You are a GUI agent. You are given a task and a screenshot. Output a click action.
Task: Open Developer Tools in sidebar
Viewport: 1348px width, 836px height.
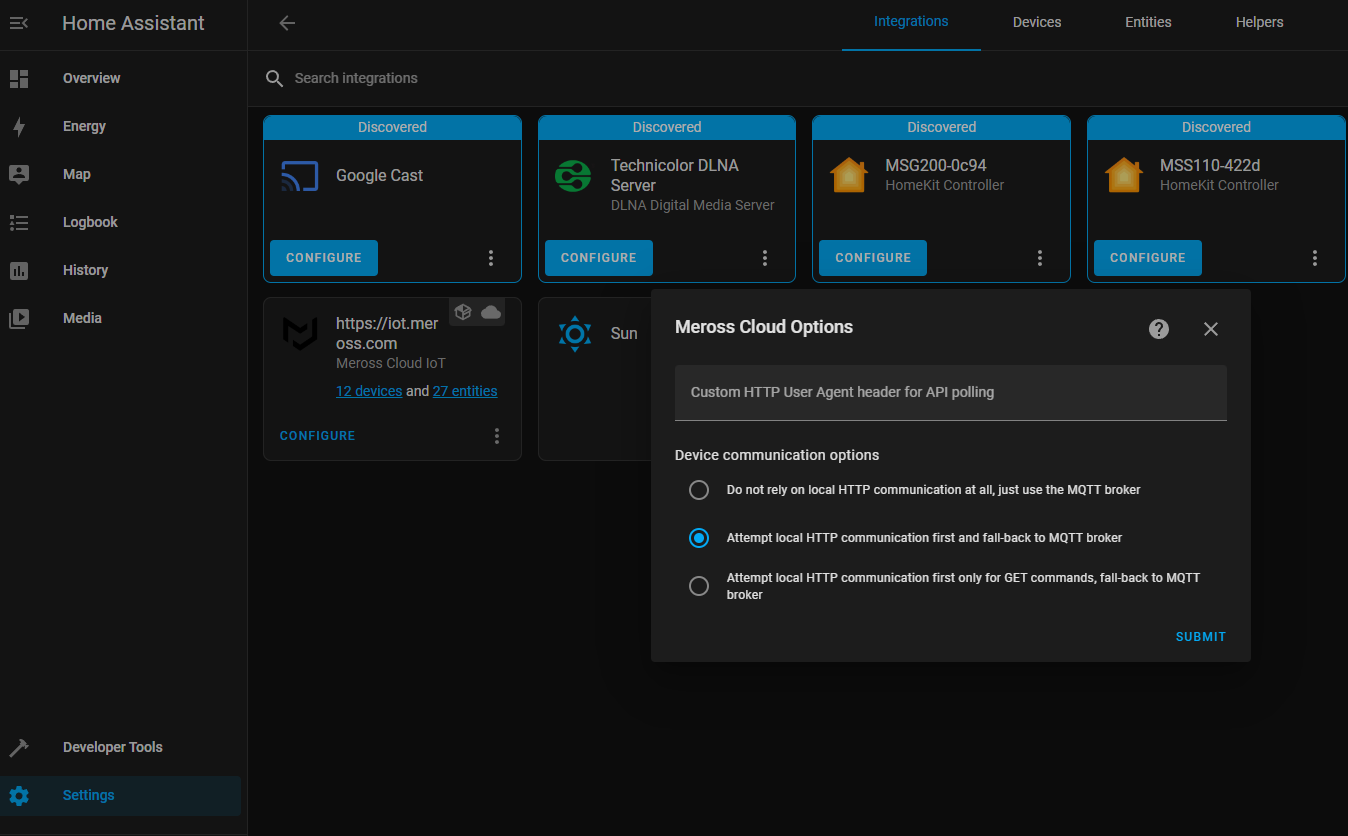coord(120,747)
